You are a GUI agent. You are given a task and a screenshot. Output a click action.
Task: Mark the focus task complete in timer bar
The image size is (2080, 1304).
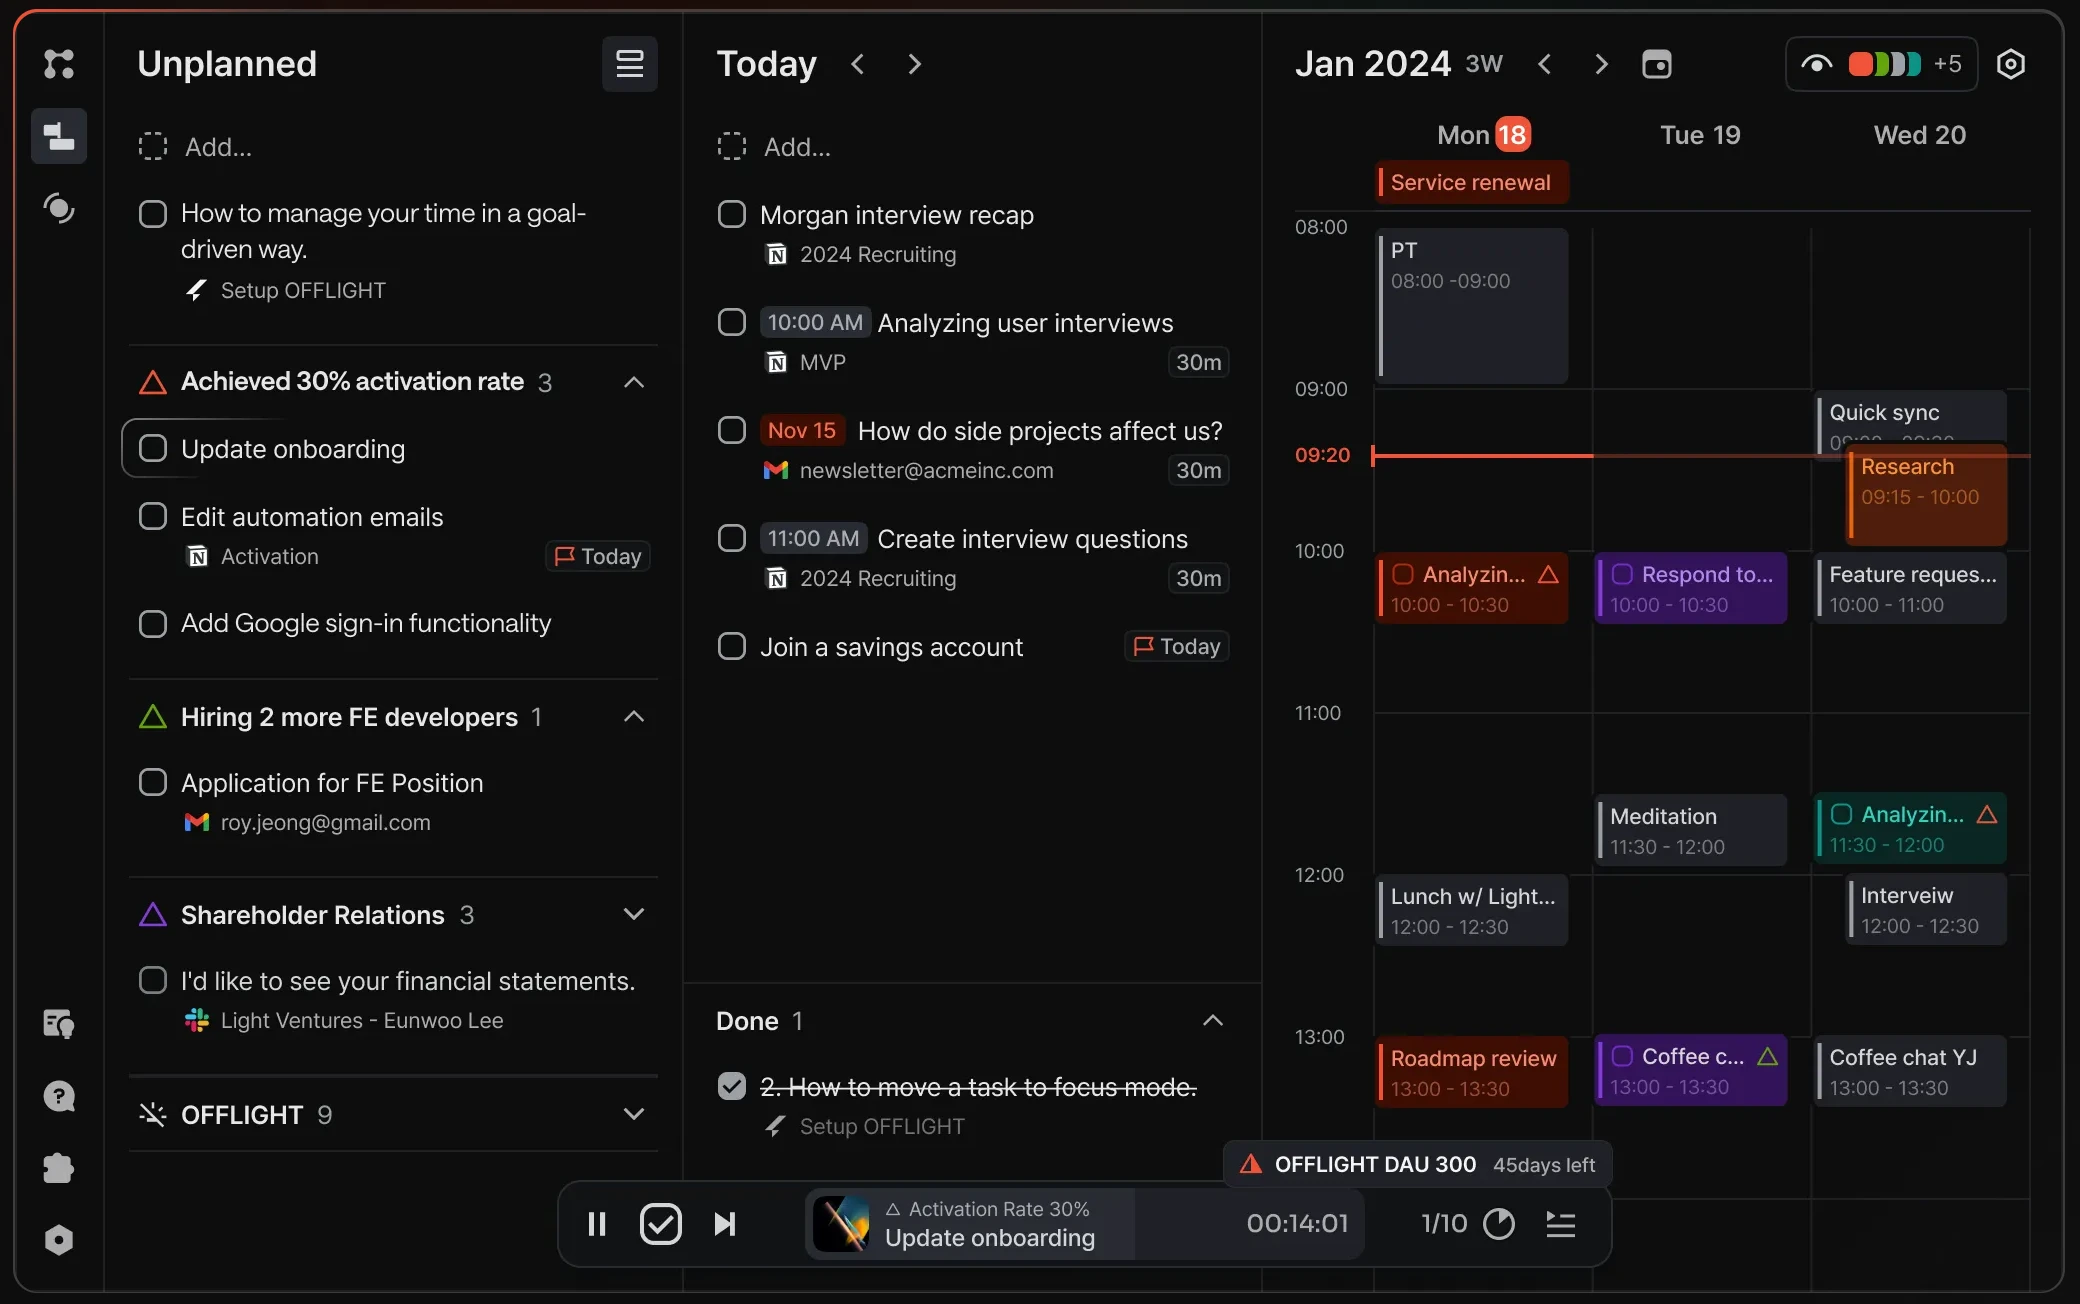pos(660,1224)
